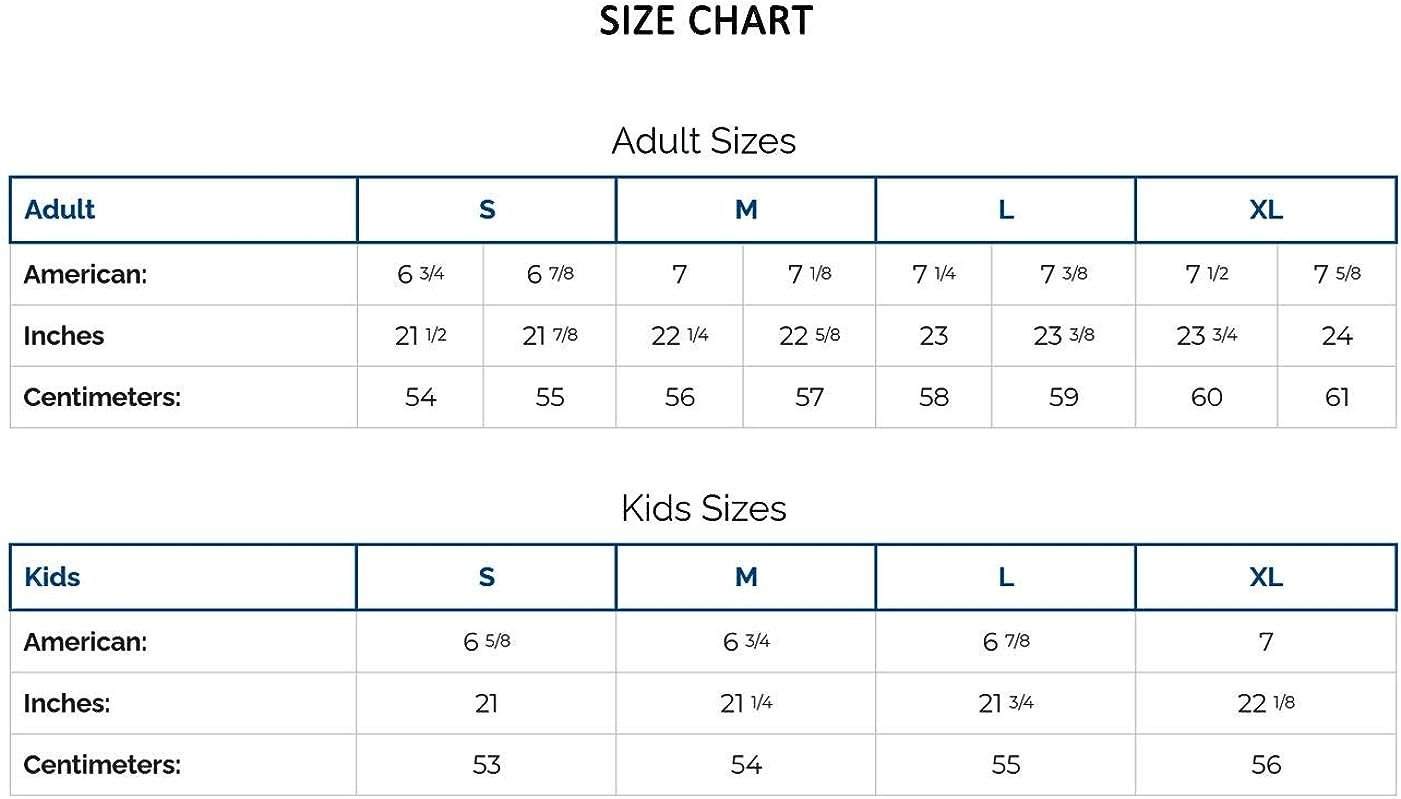Select the XL header in the Adult table
This screenshot has width=1401, height=799.
point(1265,210)
